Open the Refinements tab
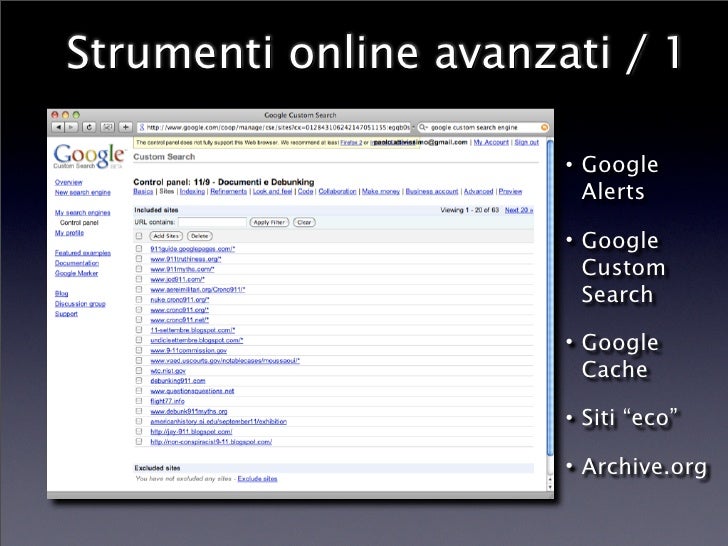 pyautogui.click(x=228, y=191)
